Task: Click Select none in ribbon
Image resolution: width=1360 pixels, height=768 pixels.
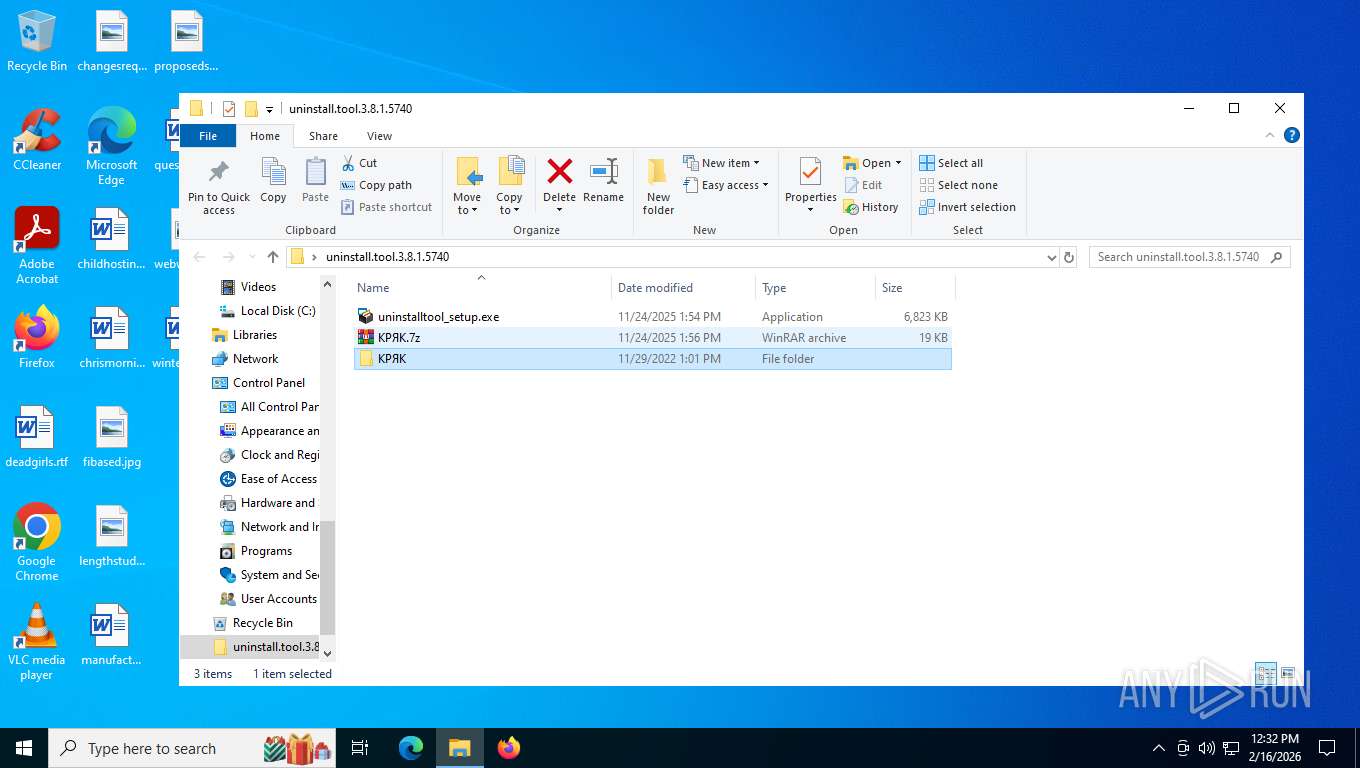Action: pos(958,185)
